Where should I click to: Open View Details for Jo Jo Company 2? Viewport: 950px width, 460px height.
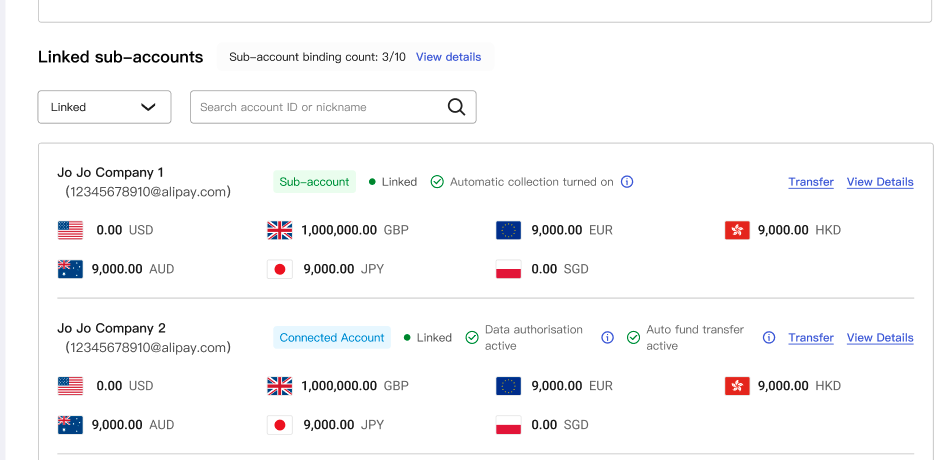[880, 338]
